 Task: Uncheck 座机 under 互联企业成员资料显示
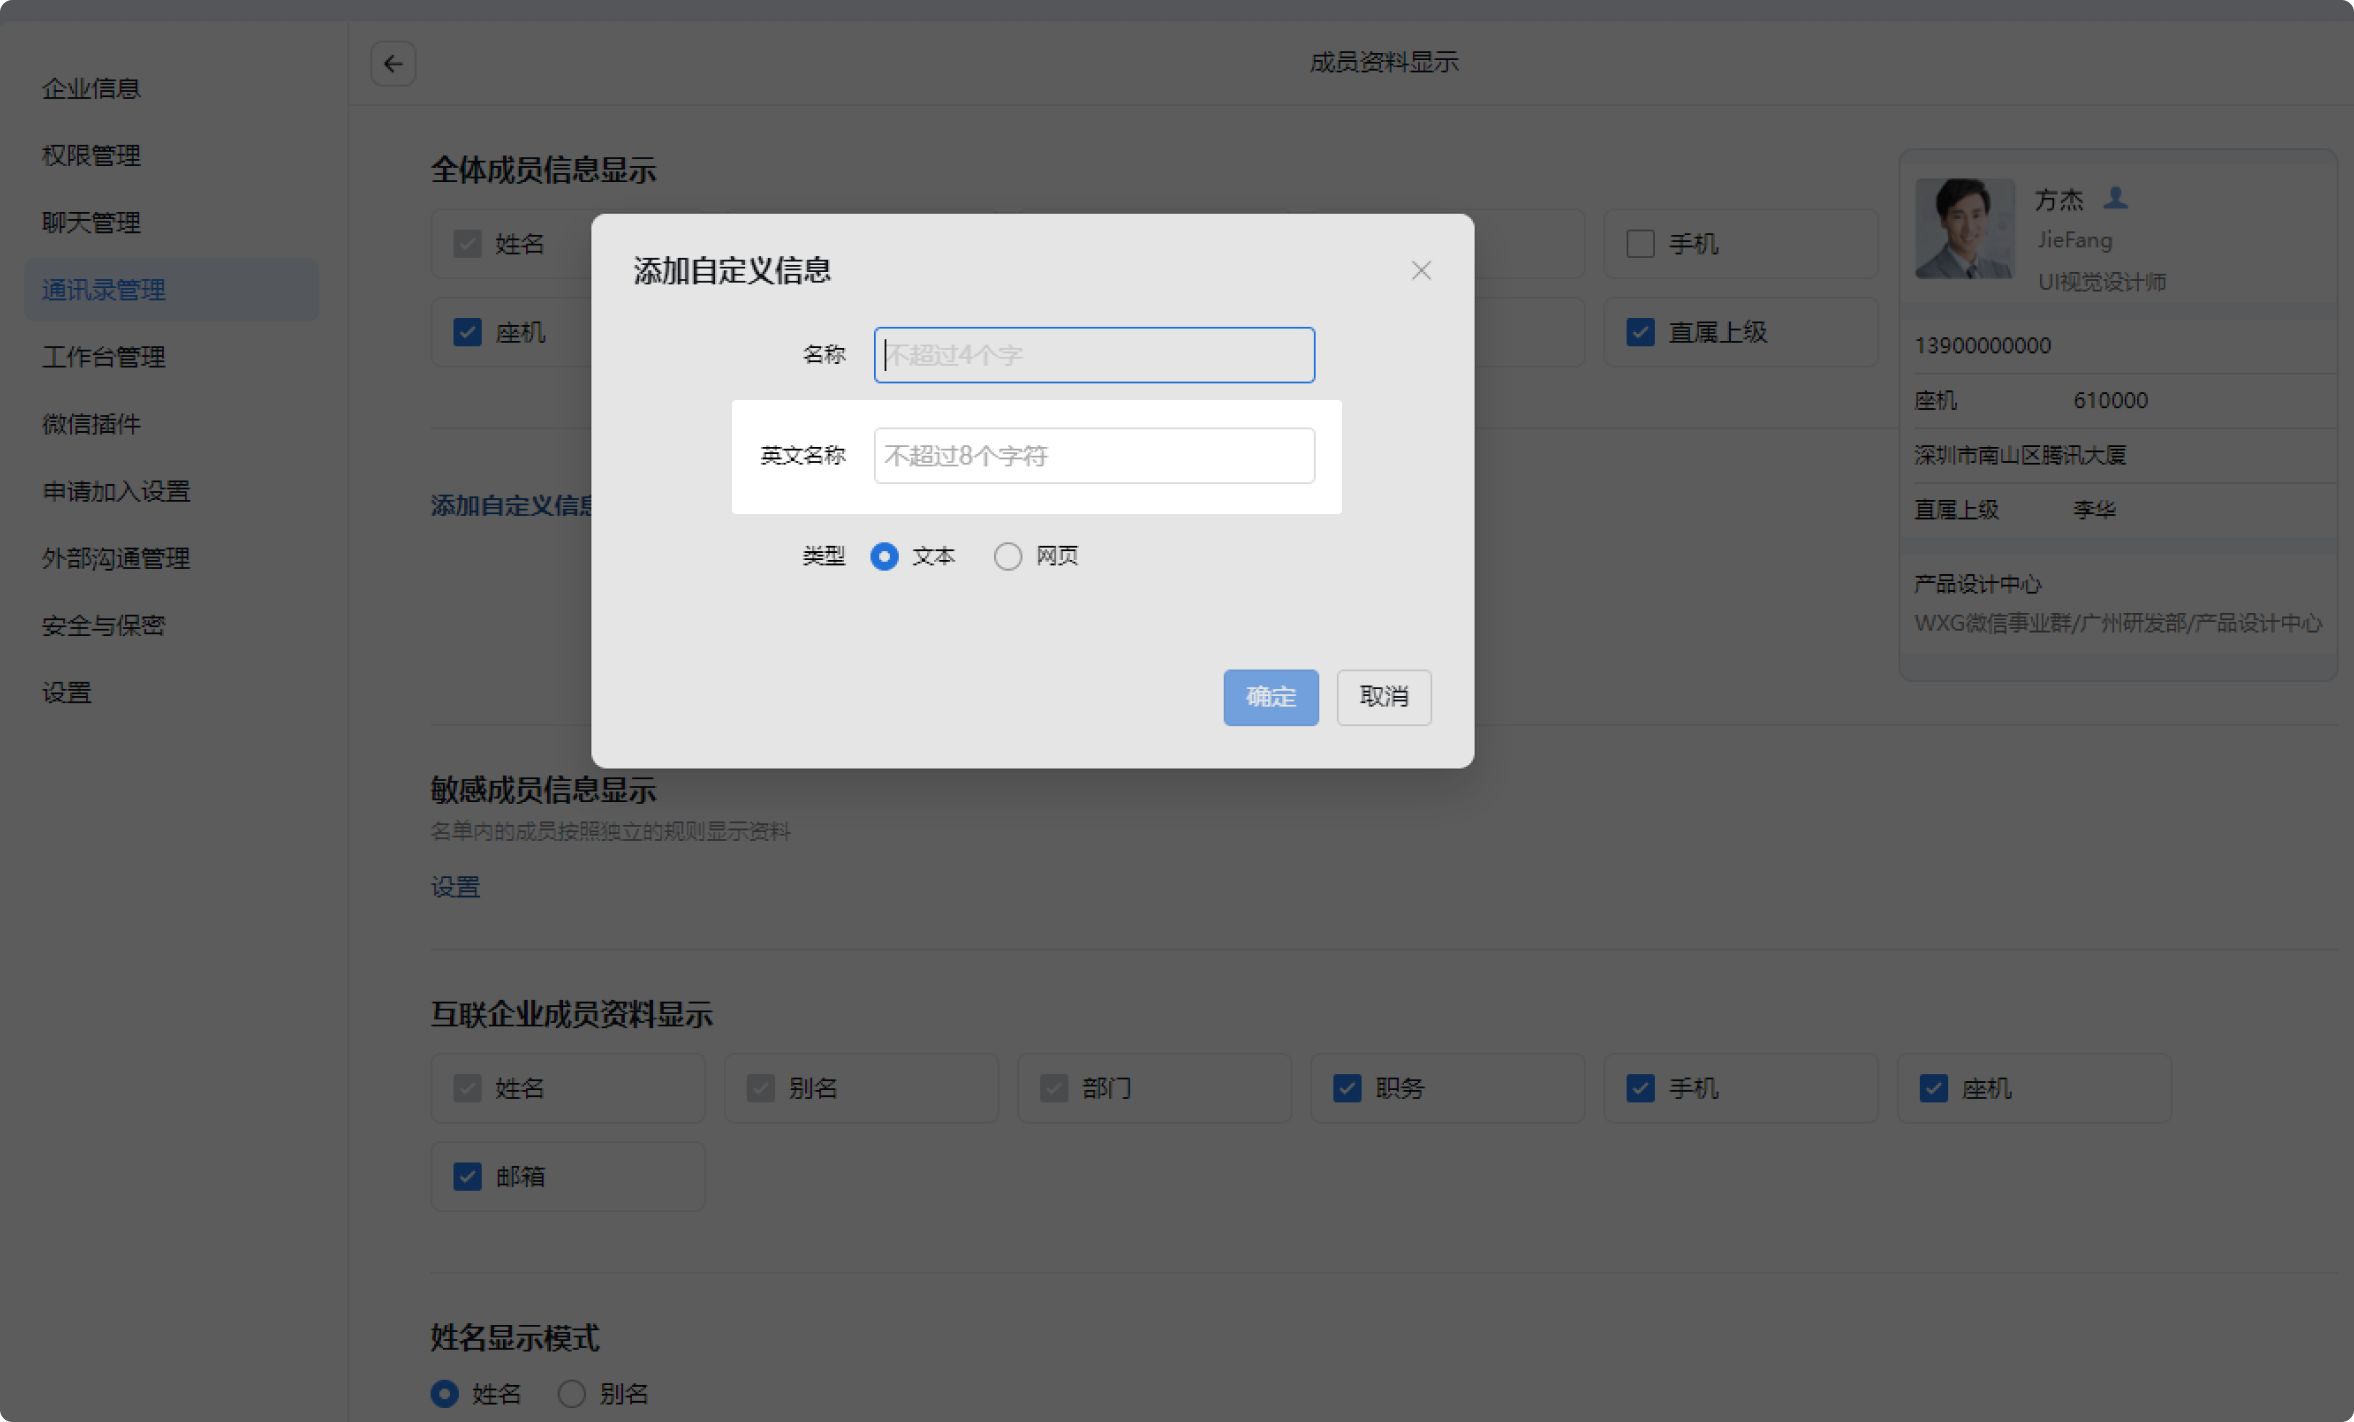(x=1933, y=1088)
